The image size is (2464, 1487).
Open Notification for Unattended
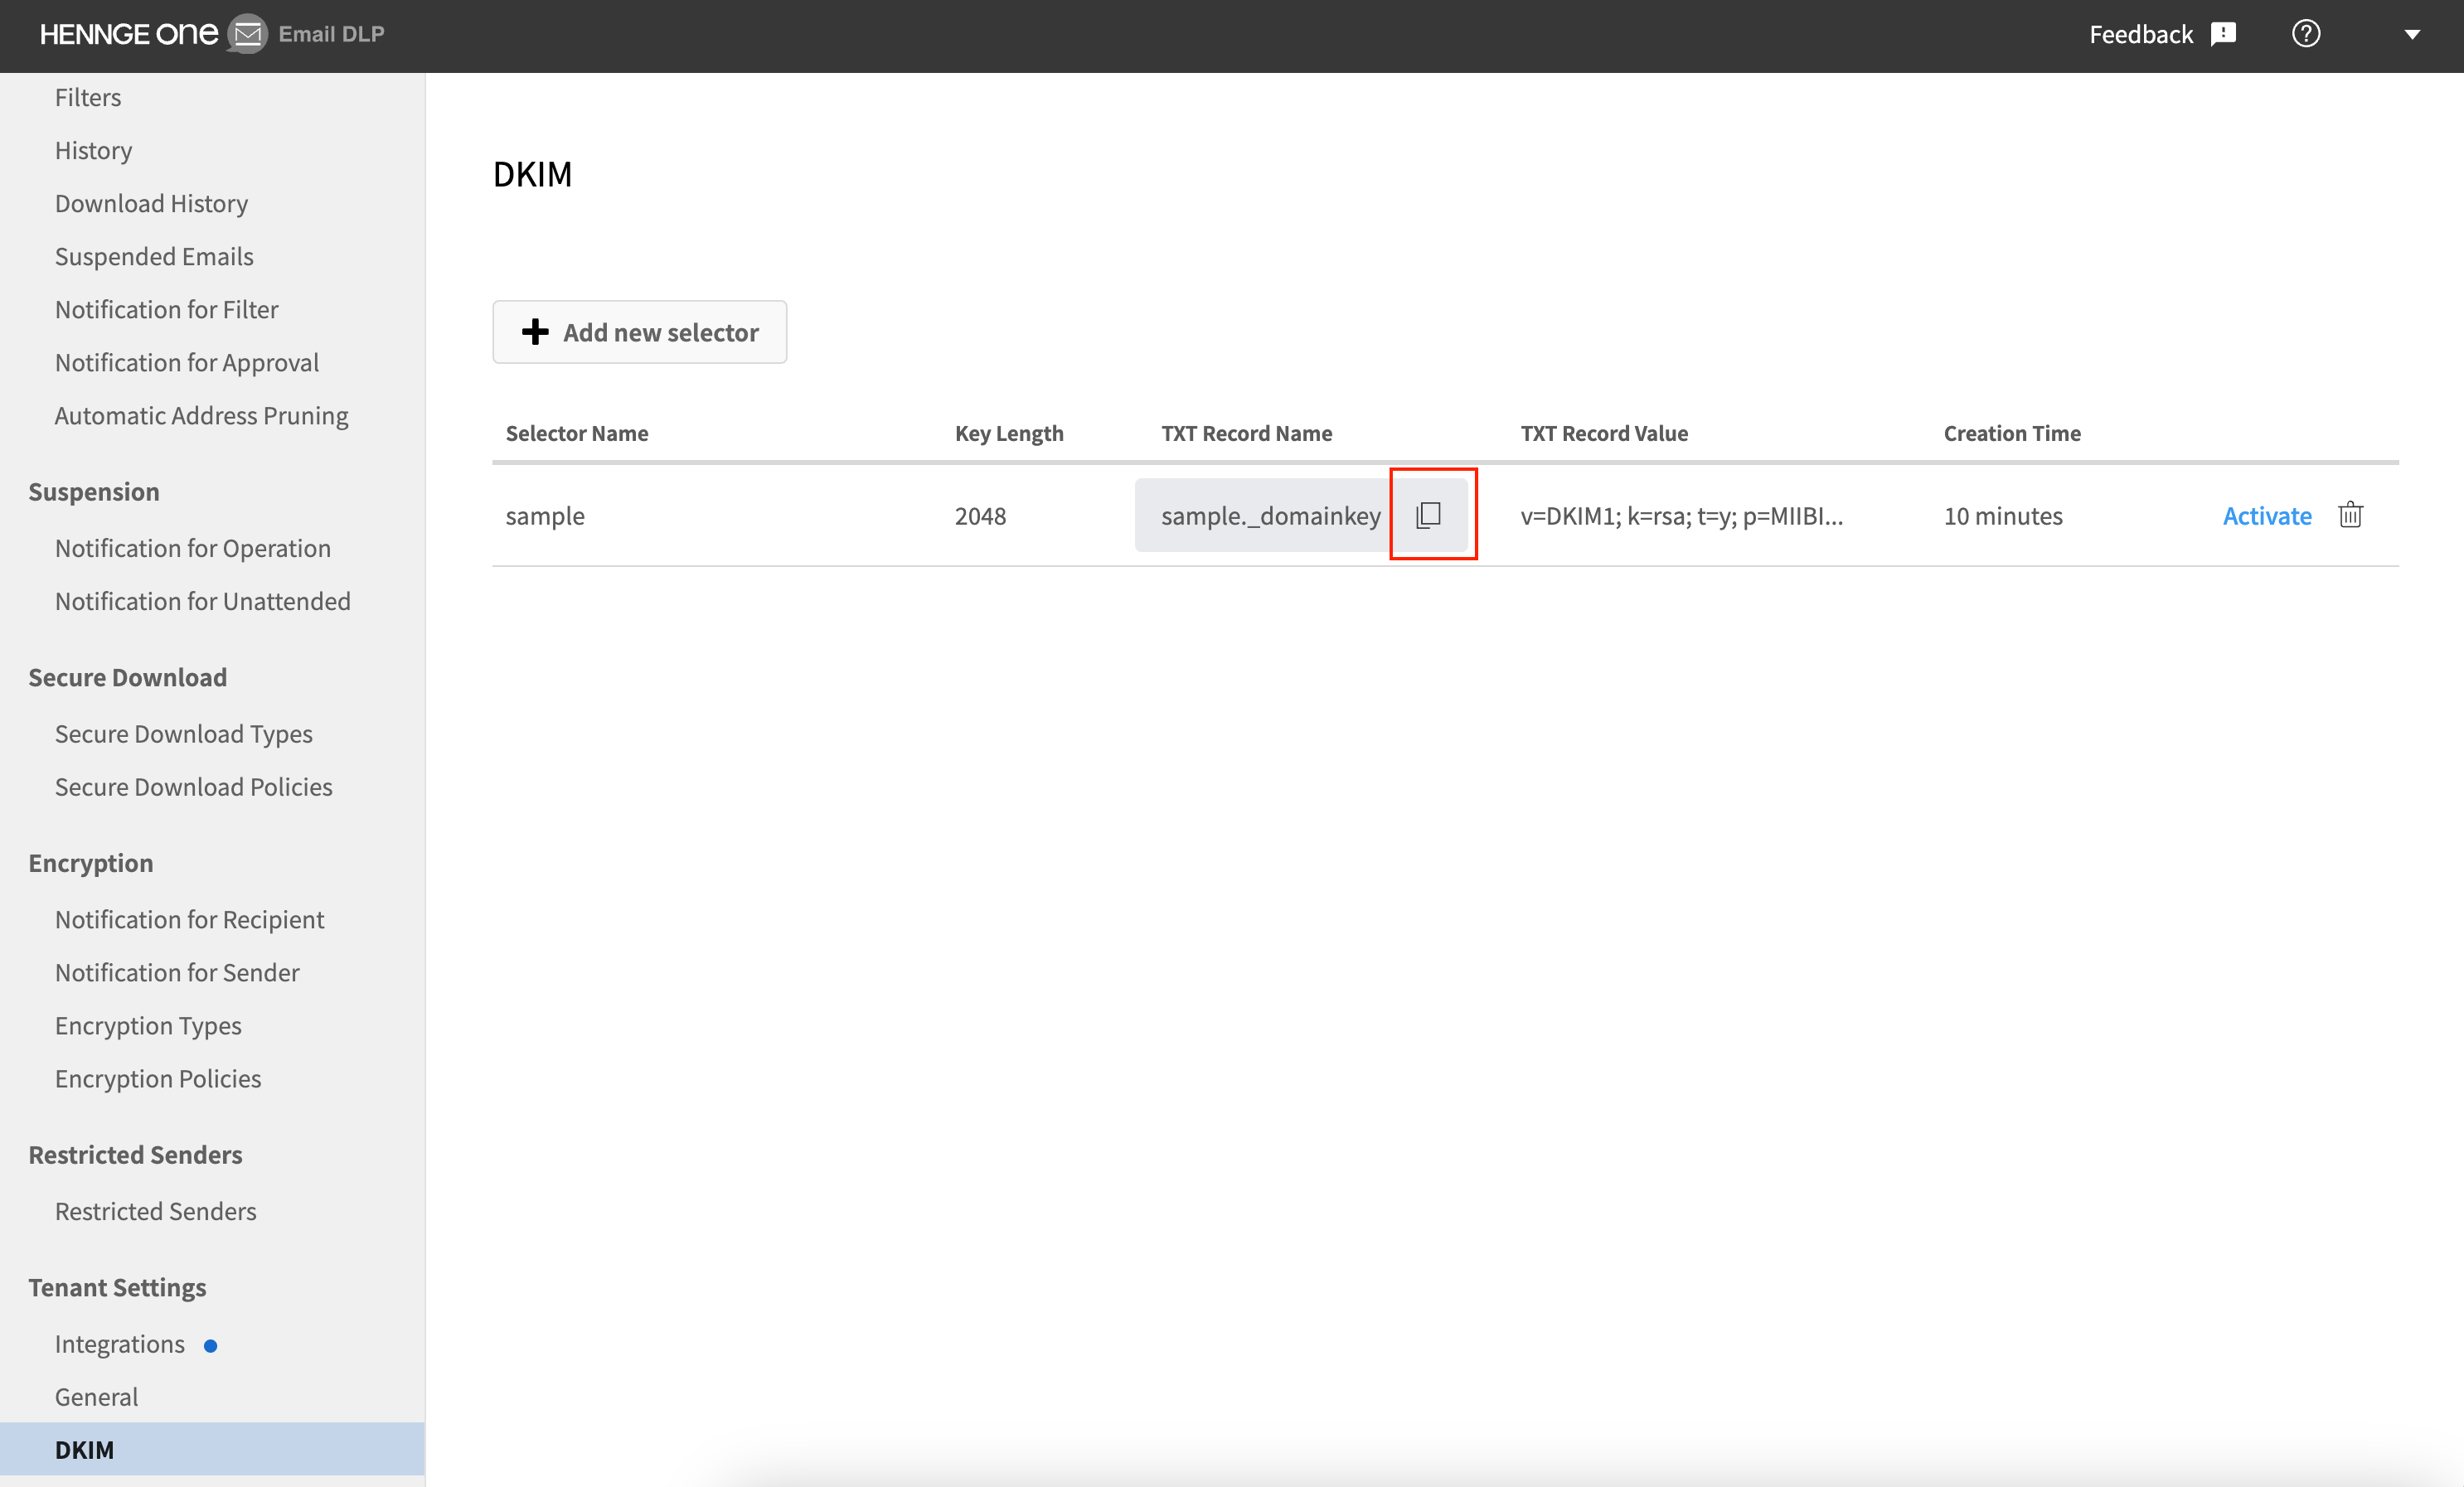click(203, 601)
